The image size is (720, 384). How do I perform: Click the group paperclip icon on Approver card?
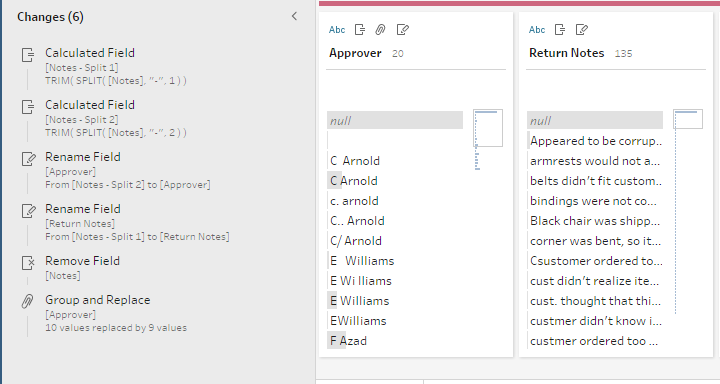[380, 30]
